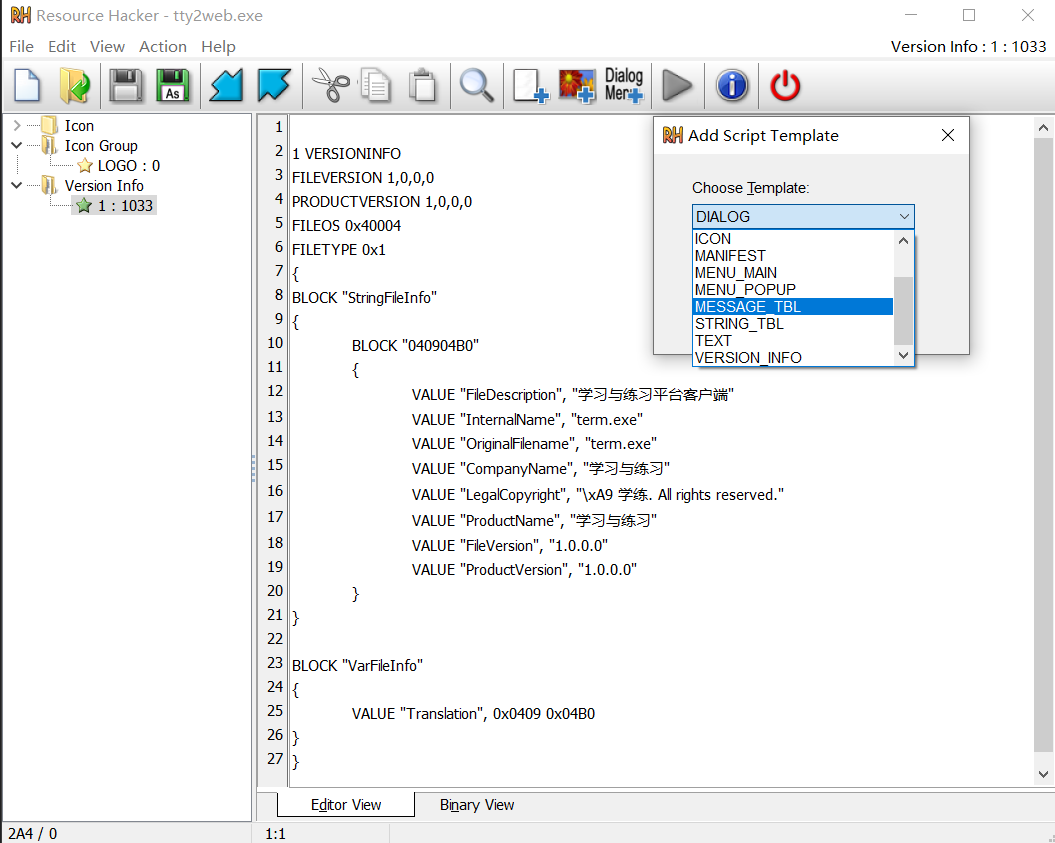Click the VALUE "InternalName" line

pos(527,420)
